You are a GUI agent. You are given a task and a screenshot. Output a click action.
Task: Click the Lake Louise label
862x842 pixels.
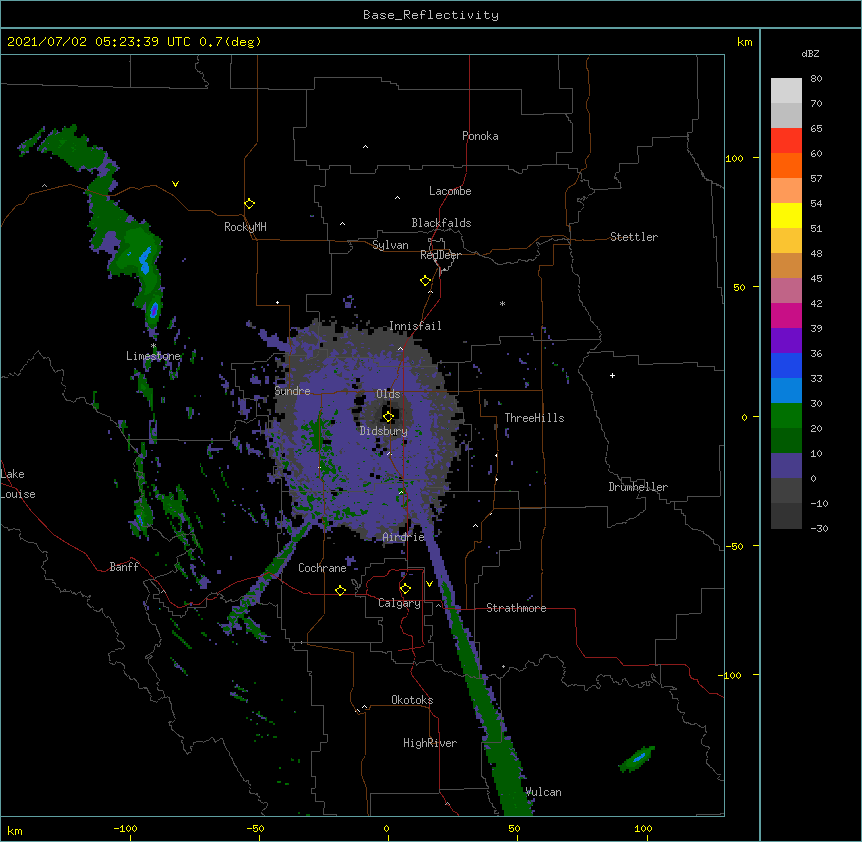[x=18, y=484]
